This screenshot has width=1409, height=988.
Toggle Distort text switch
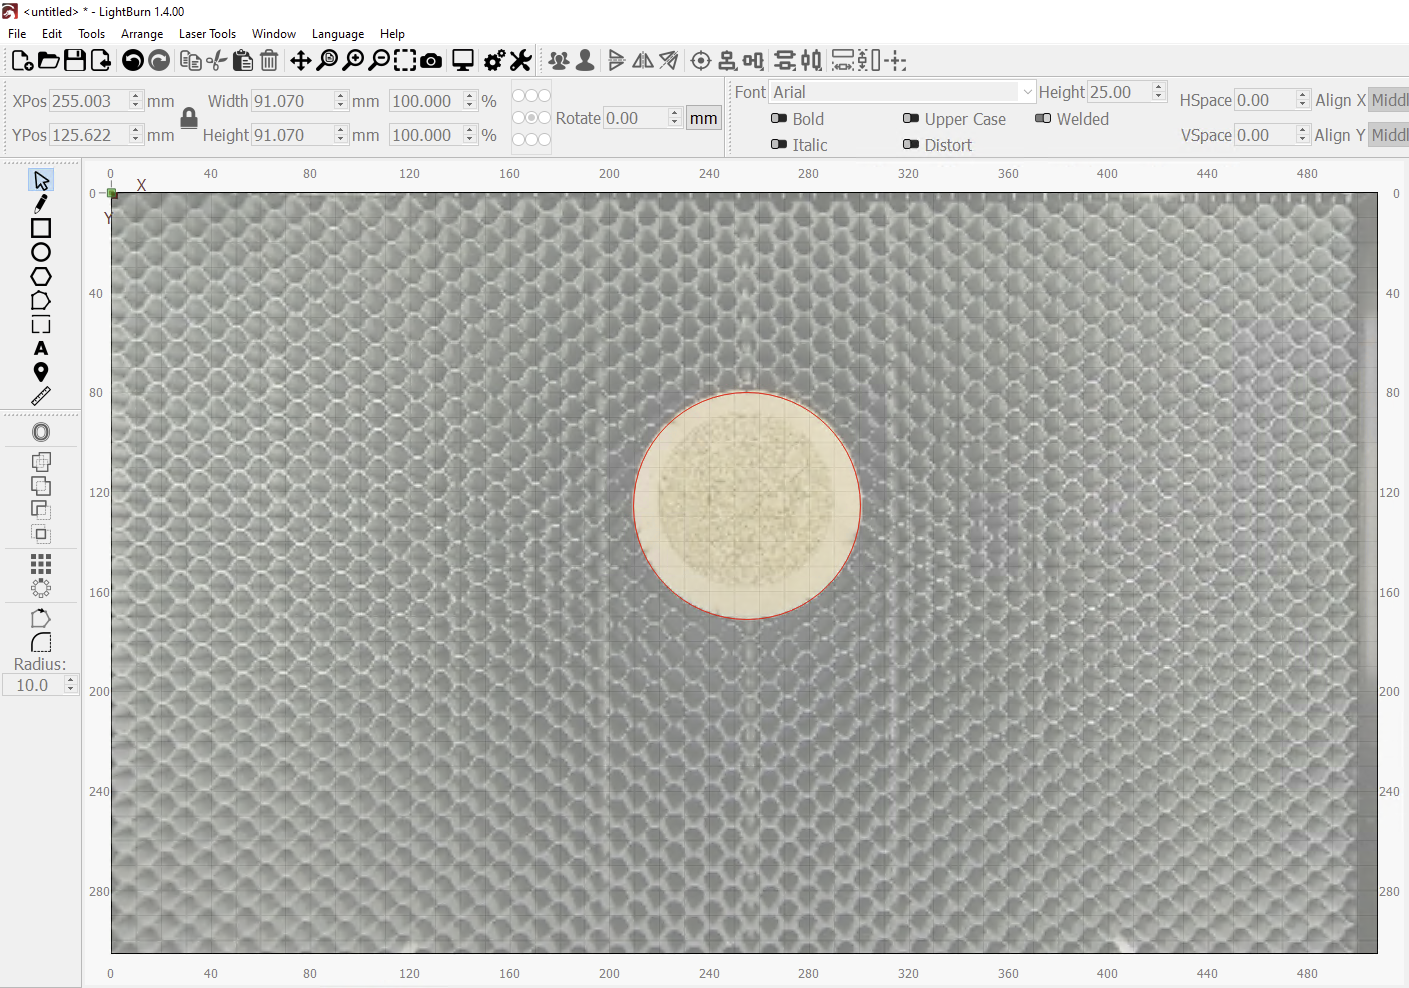tap(911, 144)
